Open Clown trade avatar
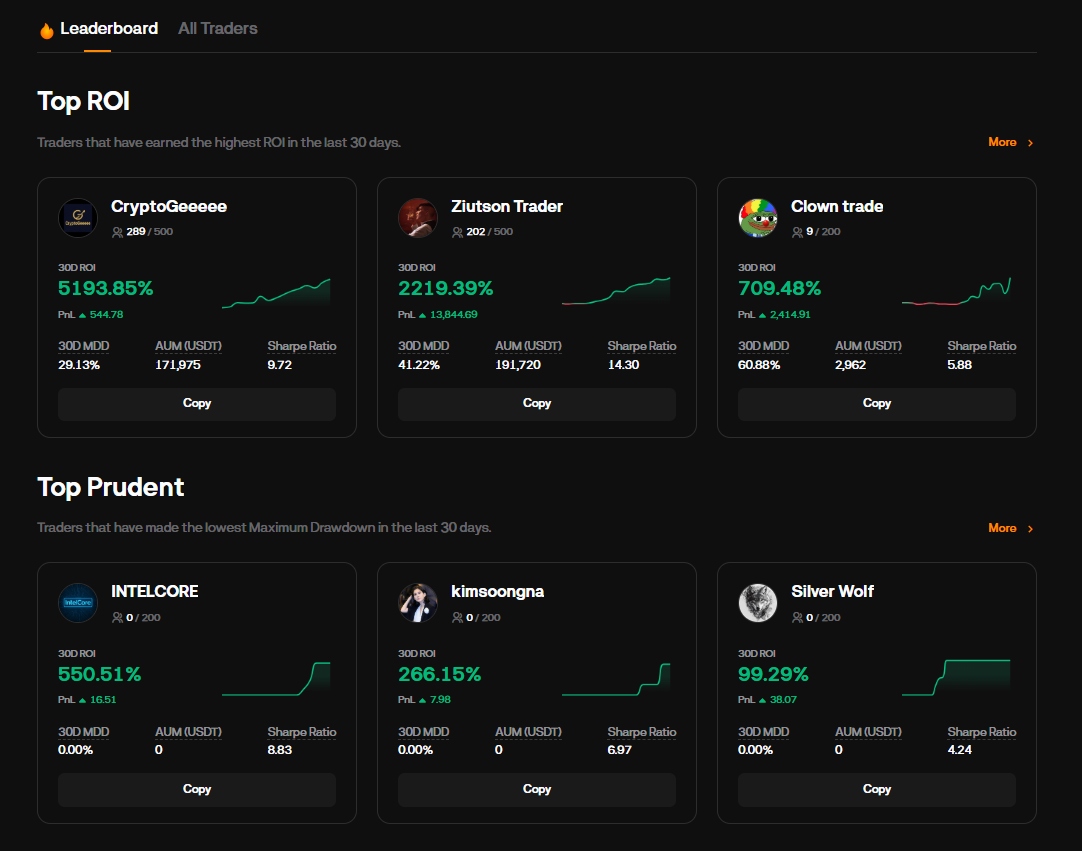Viewport: 1082px width, 851px height. click(x=758, y=217)
